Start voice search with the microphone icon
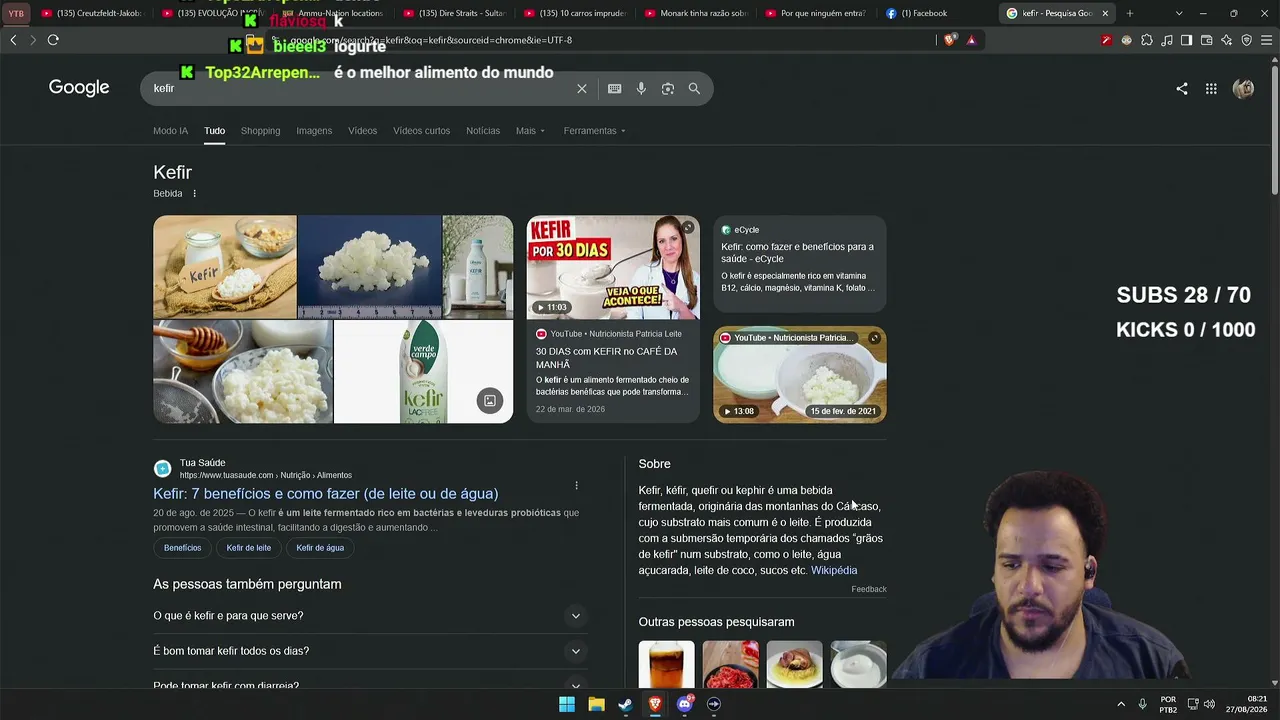The width and height of the screenshot is (1280, 720). point(641,89)
